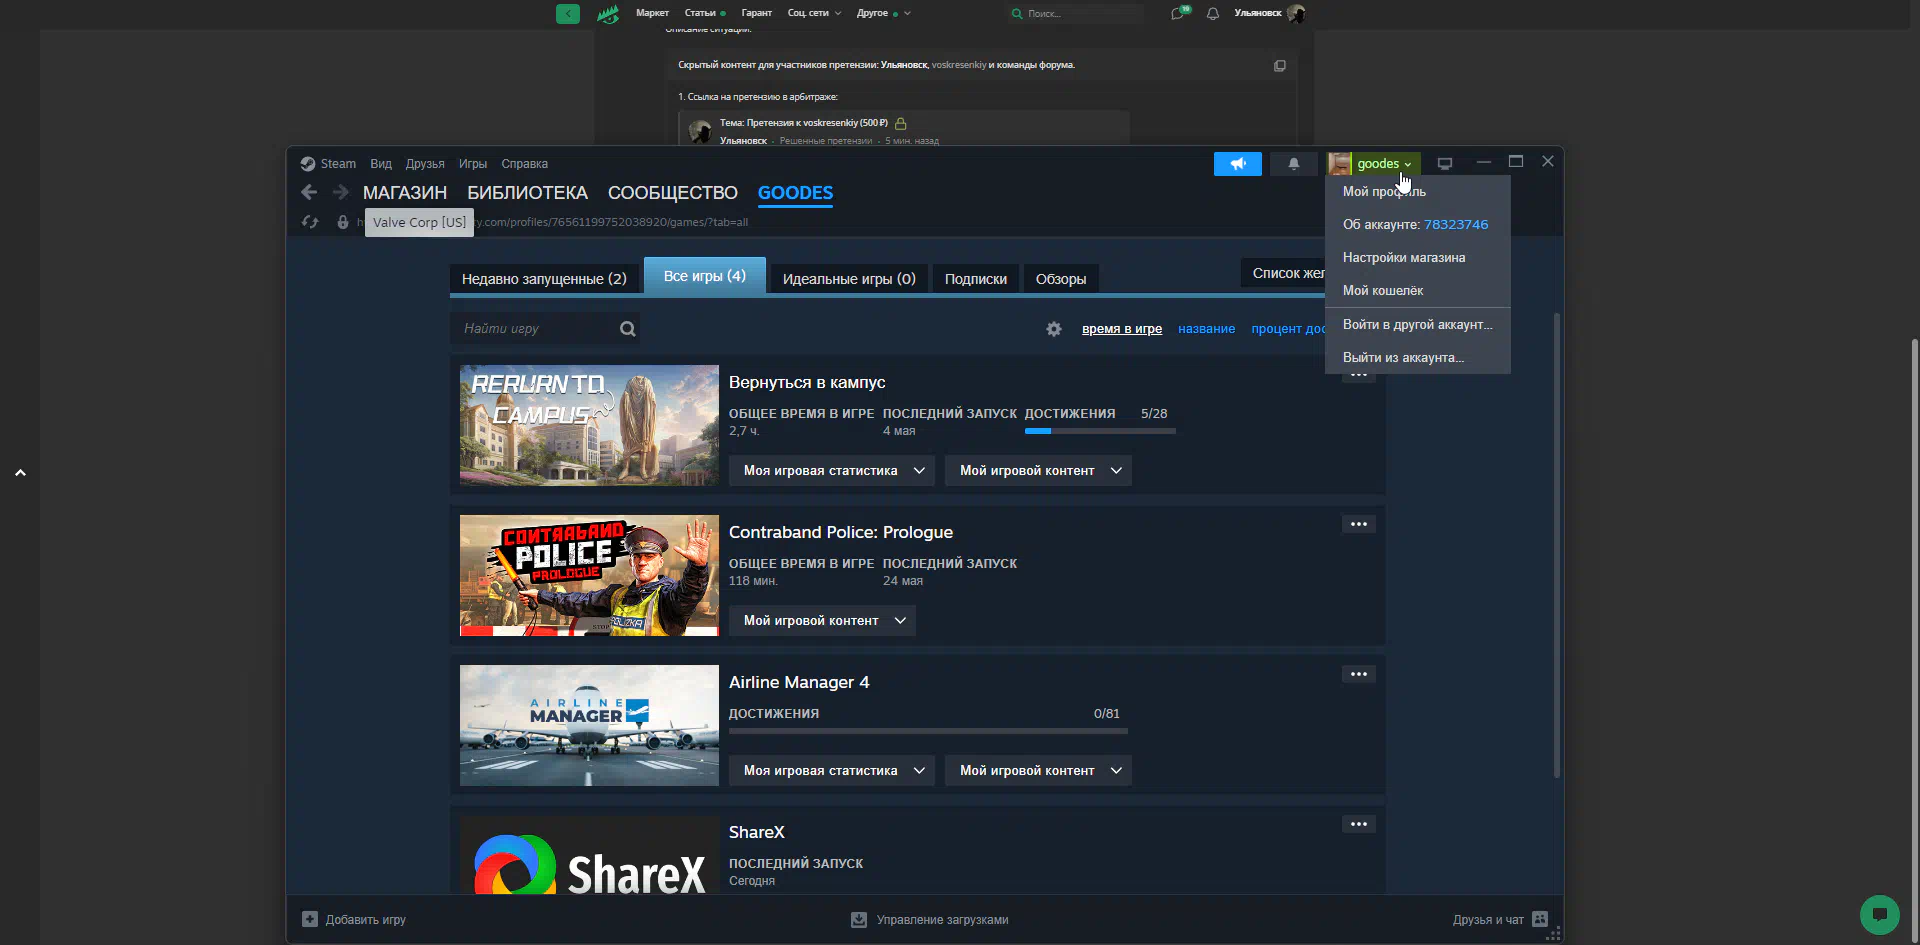
Task: Open the downloads management icon
Action: point(859,919)
